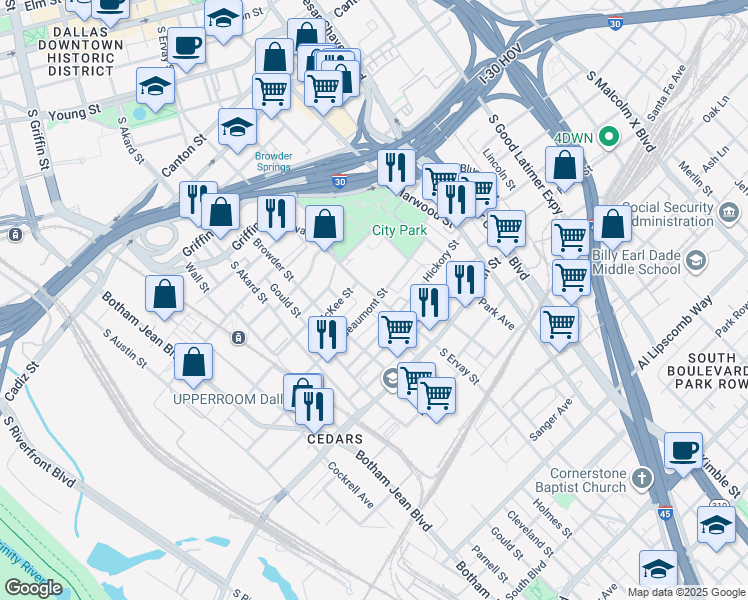
Task: Click the Map data ©2025 Google text
Action: pyautogui.click(x=686, y=592)
